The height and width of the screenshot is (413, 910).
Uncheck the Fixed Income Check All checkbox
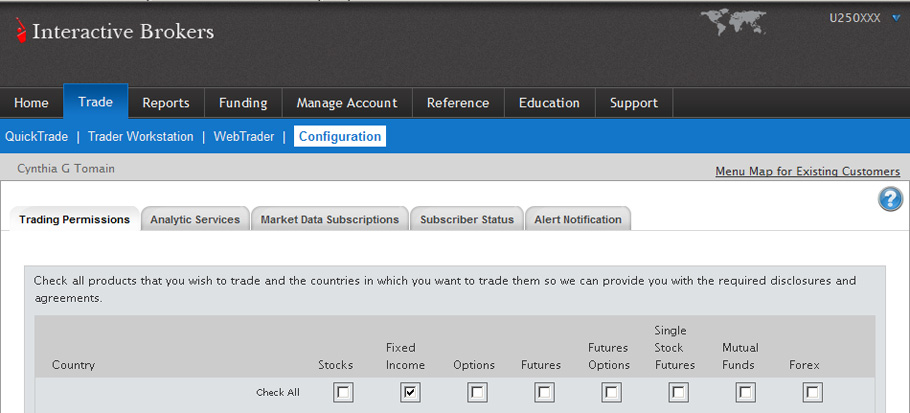(x=410, y=393)
